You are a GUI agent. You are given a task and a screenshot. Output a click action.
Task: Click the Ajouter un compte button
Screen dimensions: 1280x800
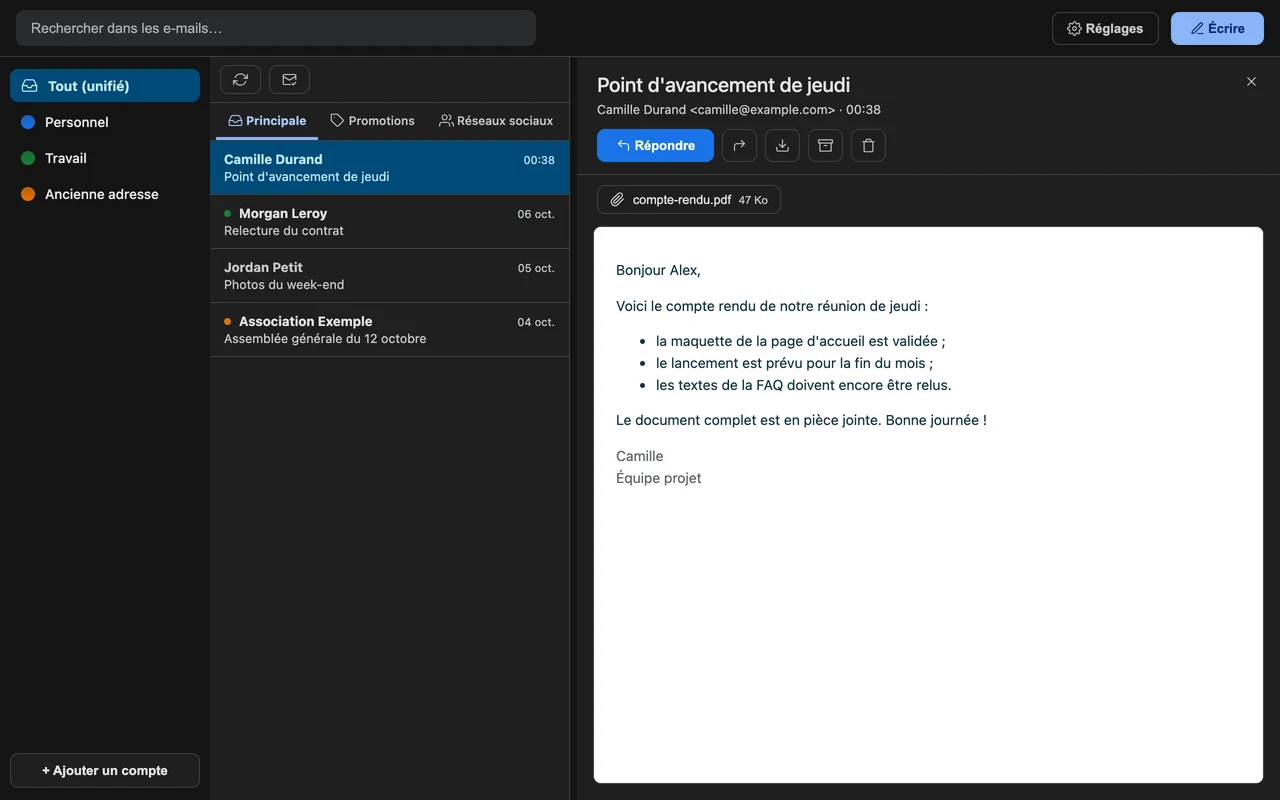(105, 770)
